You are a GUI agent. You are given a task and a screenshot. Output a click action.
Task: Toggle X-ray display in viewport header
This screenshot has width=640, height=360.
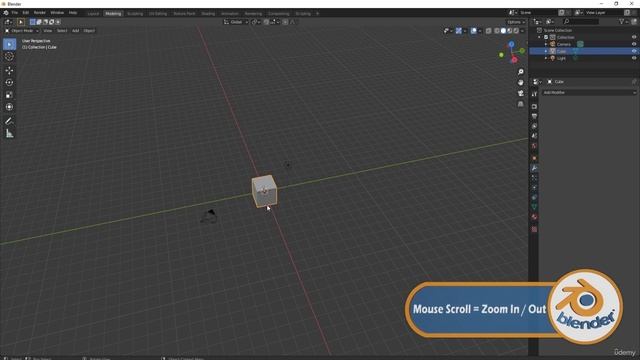(x=489, y=31)
